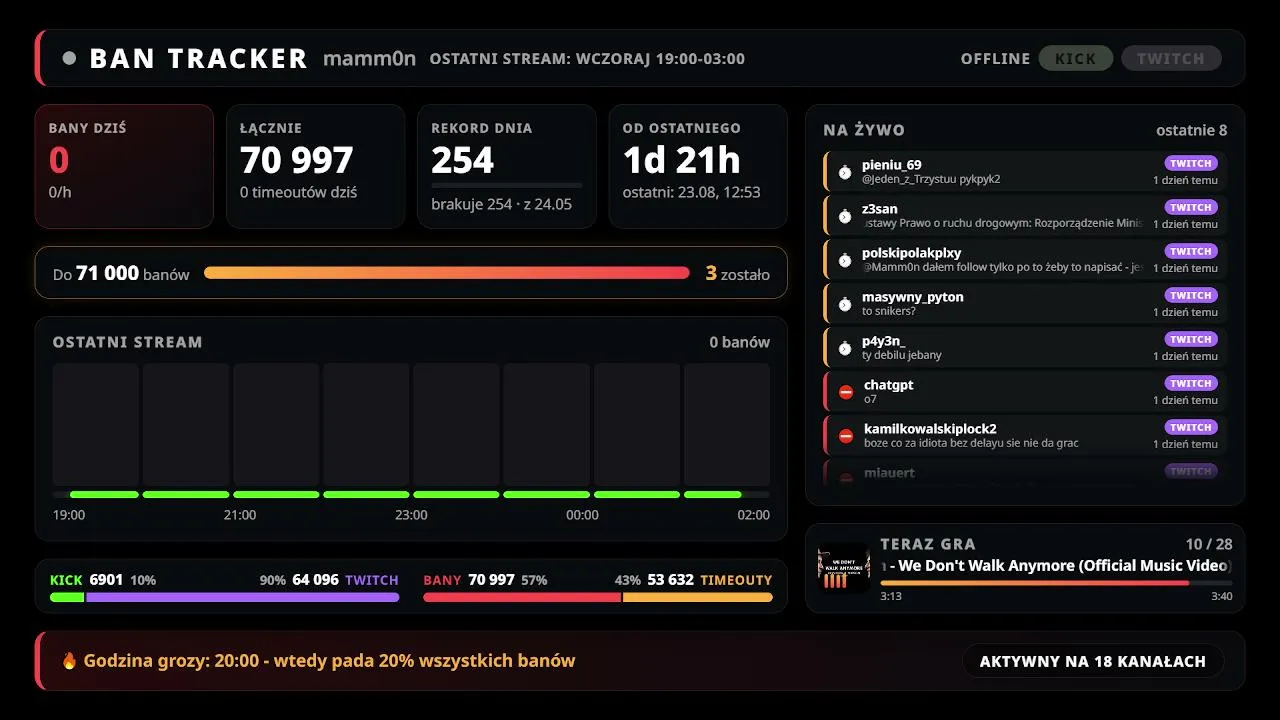Screen dimensions: 1280x720
Task: Click the stopwatch icon next to polskipolakplxy
Action: point(845,260)
